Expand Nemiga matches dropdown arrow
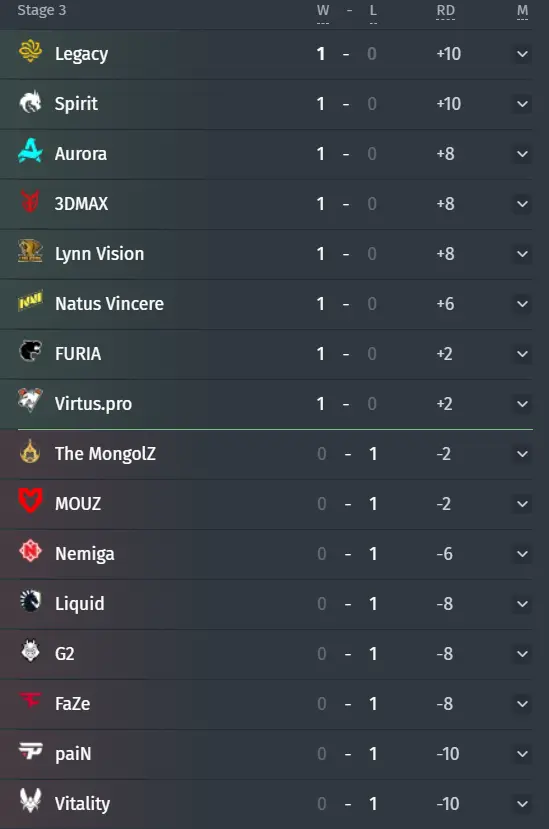Viewport: 549px width, 829px height. click(522, 554)
